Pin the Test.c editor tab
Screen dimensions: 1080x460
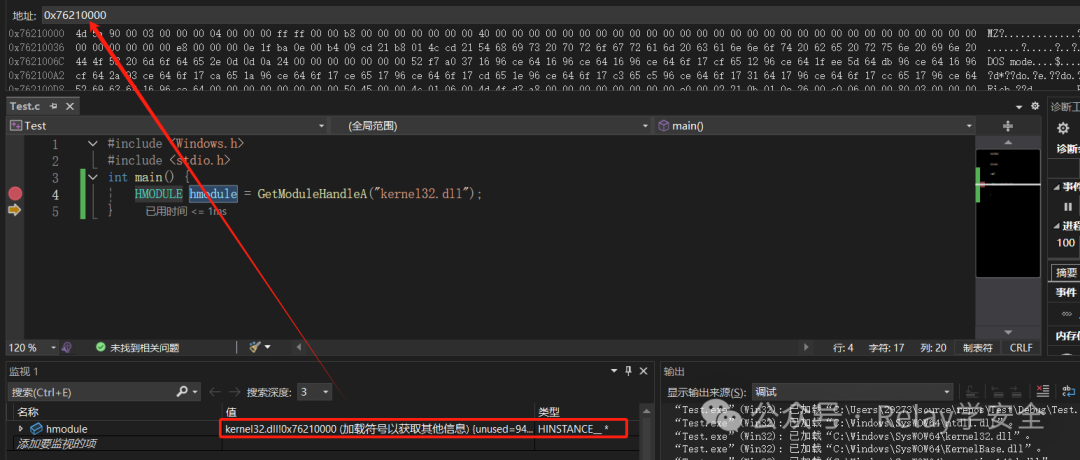pos(54,107)
